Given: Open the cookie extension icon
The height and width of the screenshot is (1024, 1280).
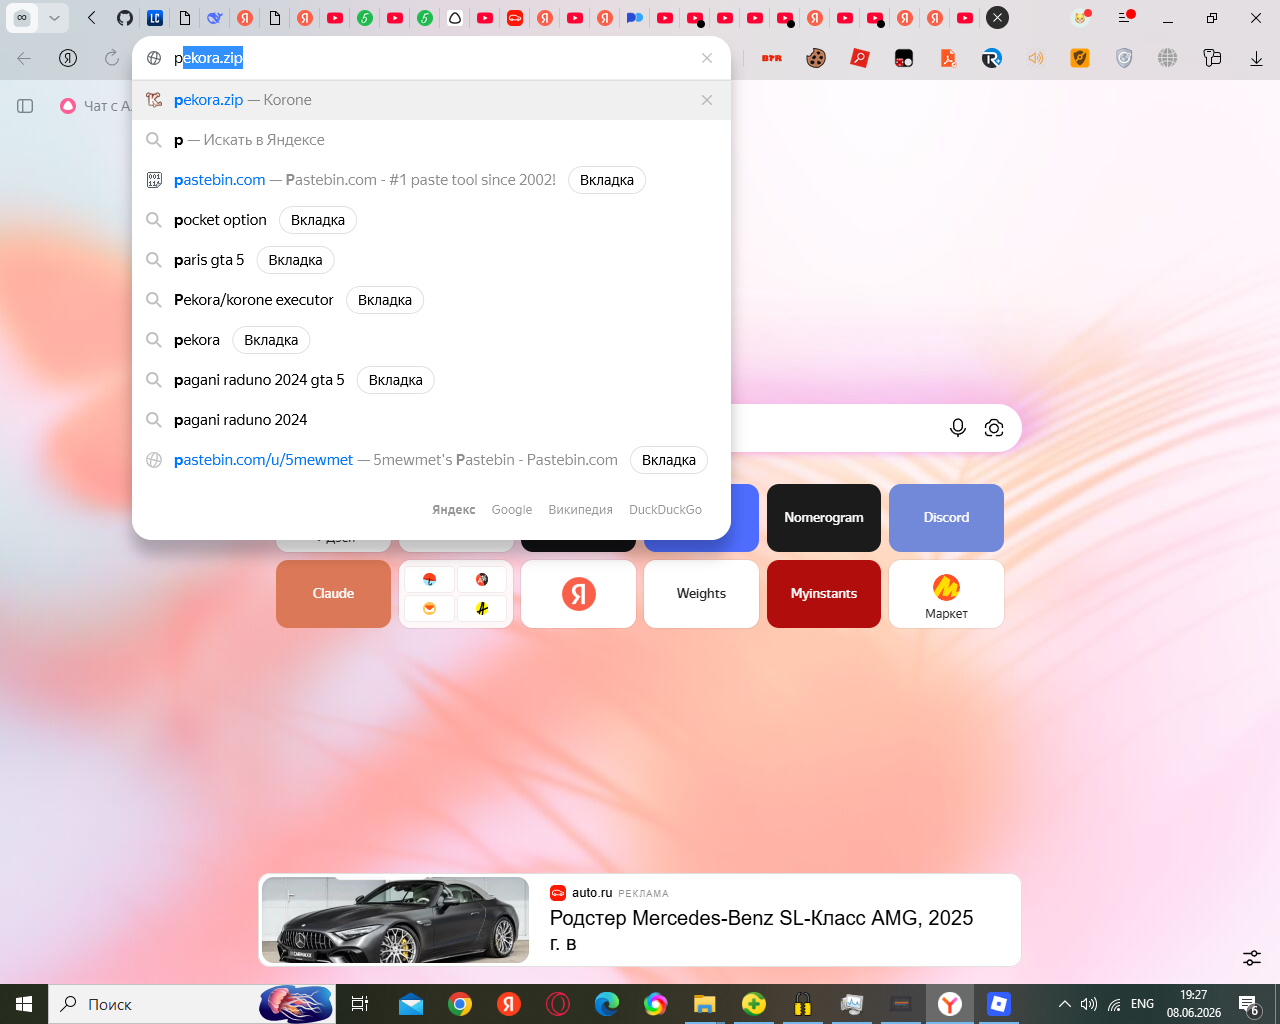Looking at the screenshot, I should [x=816, y=58].
